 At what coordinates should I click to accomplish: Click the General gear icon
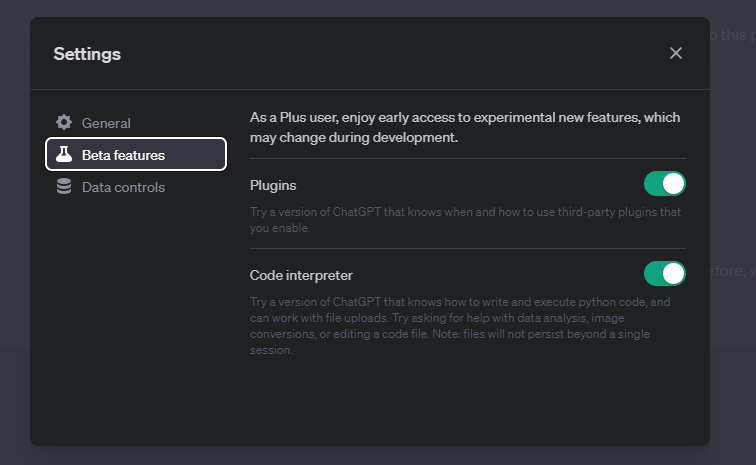(x=64, y=123)
